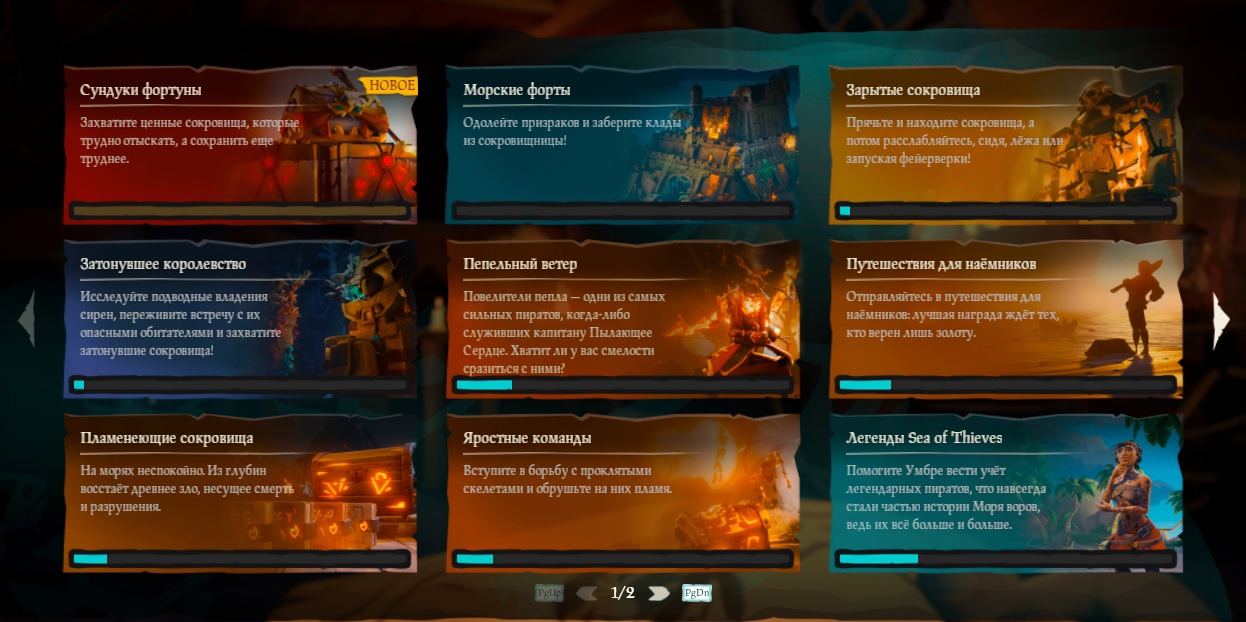Click description 'Исследуйте подводные владения сирен'

180,324
